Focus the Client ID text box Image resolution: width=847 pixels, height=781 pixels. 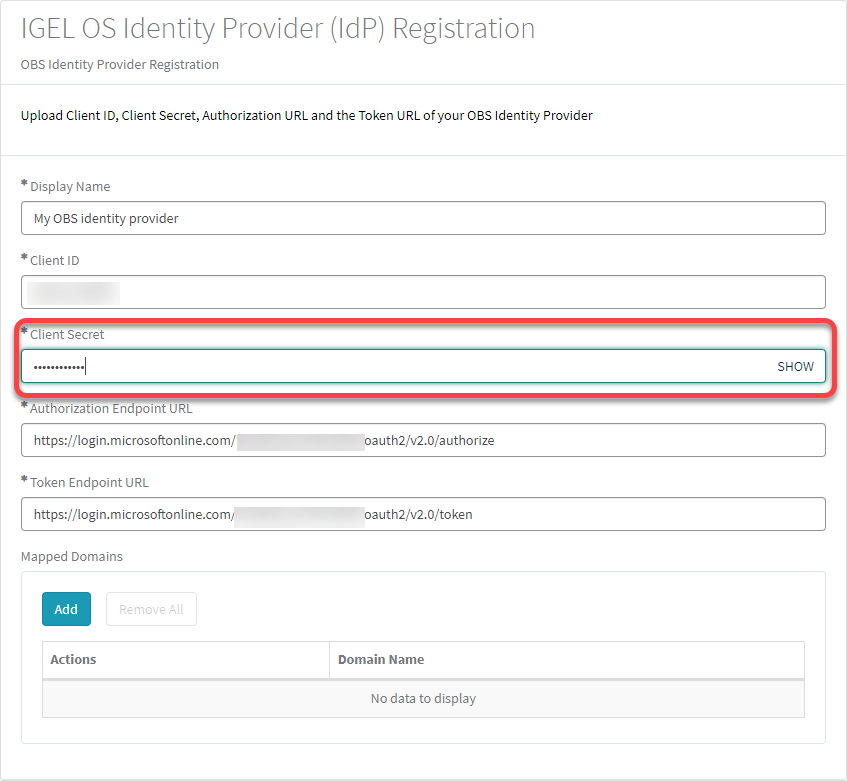coord(423,292)
